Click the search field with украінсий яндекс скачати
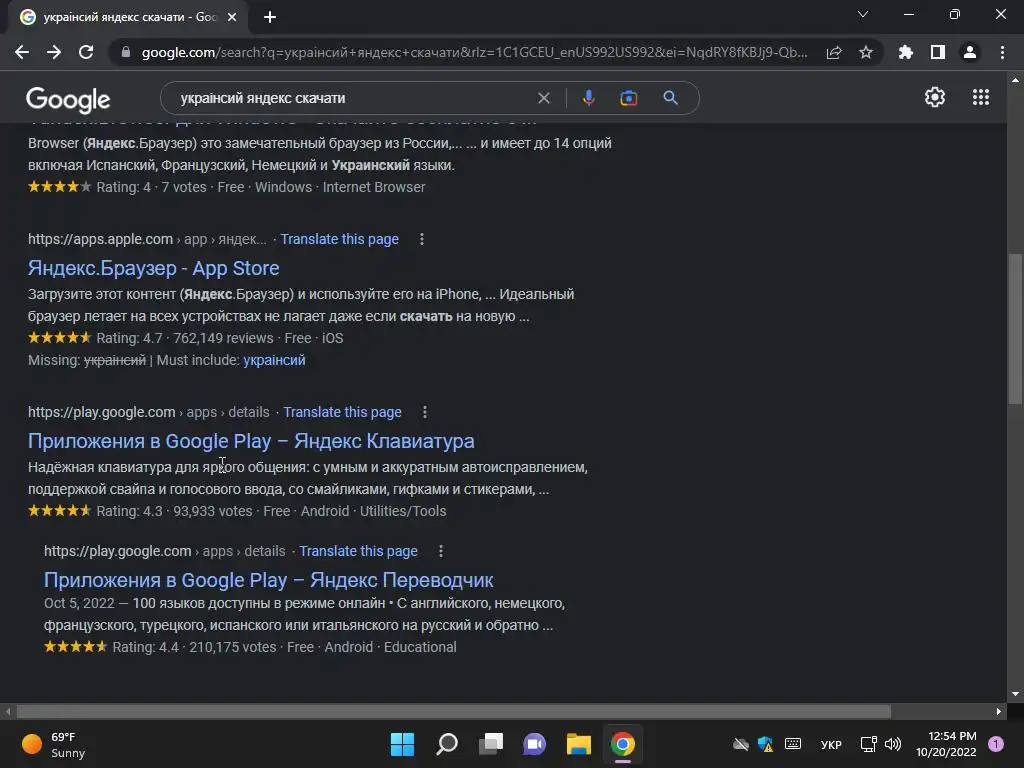 (x=353, y=98)
